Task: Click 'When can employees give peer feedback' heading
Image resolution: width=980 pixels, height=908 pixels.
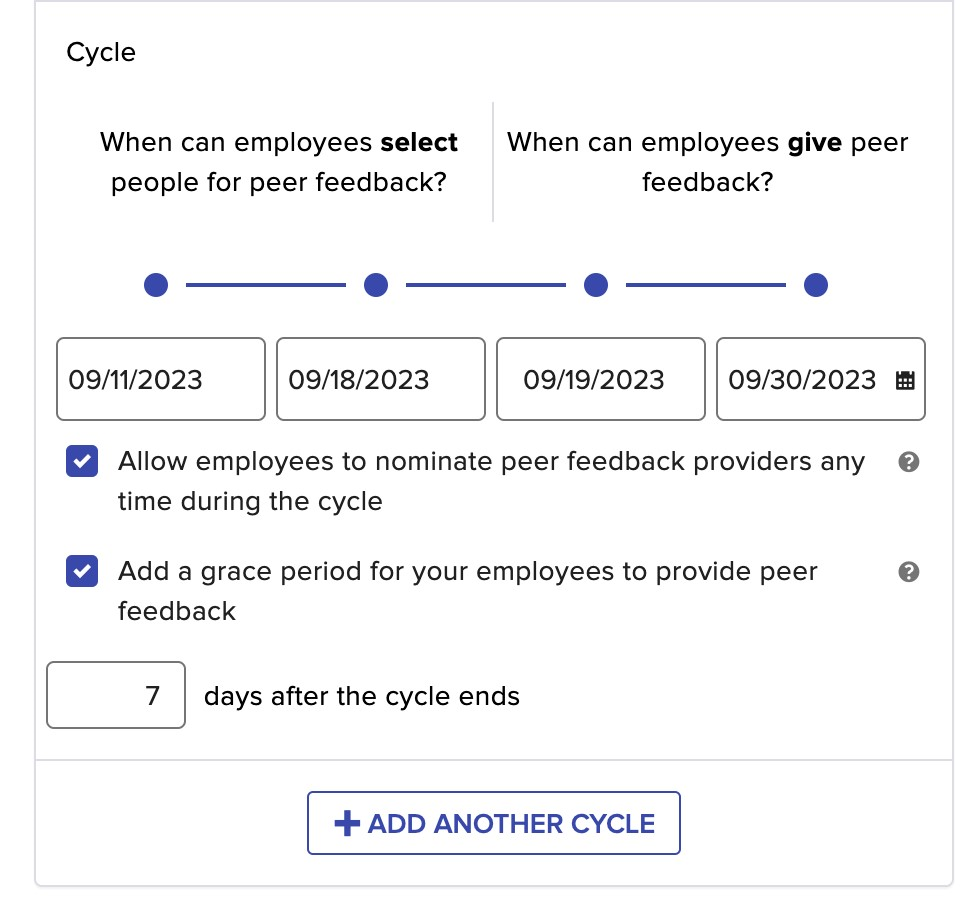Action: click(x=708, y=162)
